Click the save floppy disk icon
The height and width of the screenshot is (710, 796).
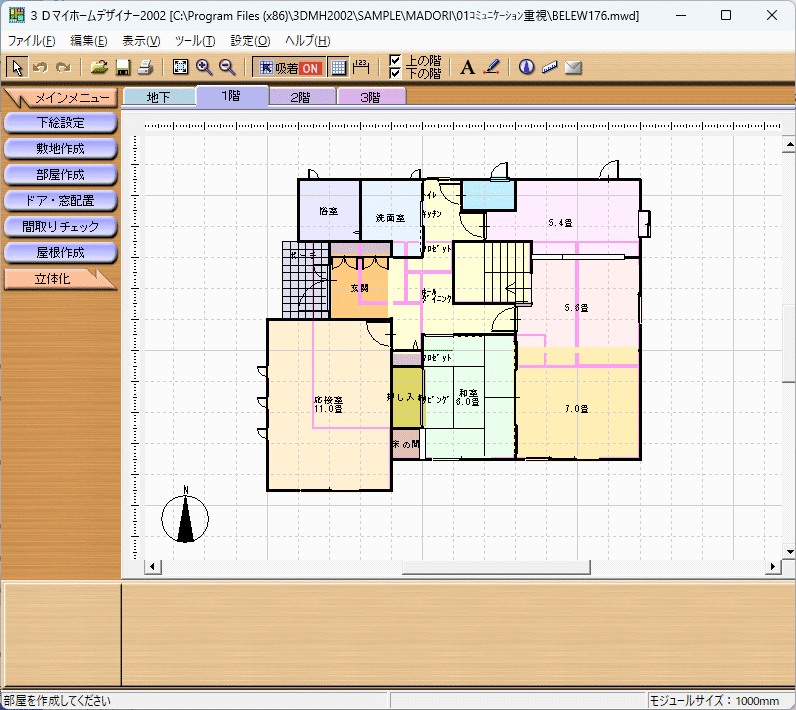click(122, 67)
